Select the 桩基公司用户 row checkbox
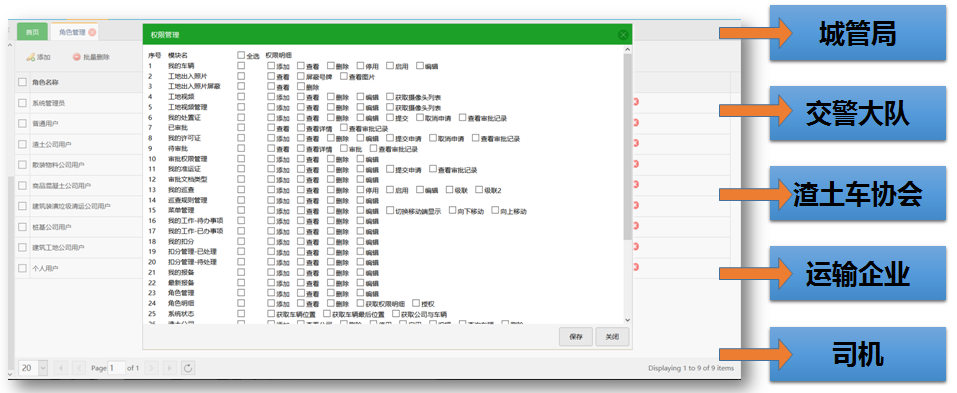This screenshot has width=957, height=393. [22, 226]
